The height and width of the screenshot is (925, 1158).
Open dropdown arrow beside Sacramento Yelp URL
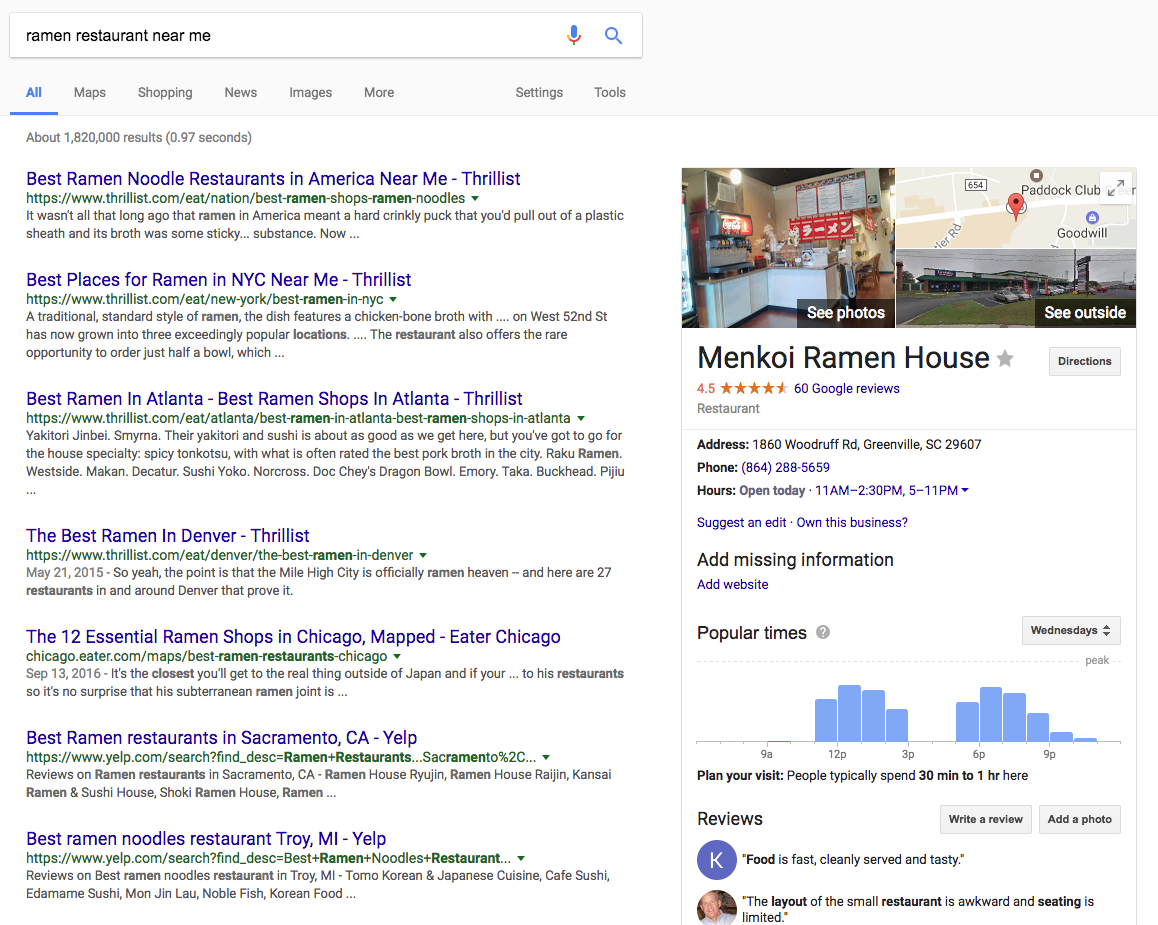(546, 757)
